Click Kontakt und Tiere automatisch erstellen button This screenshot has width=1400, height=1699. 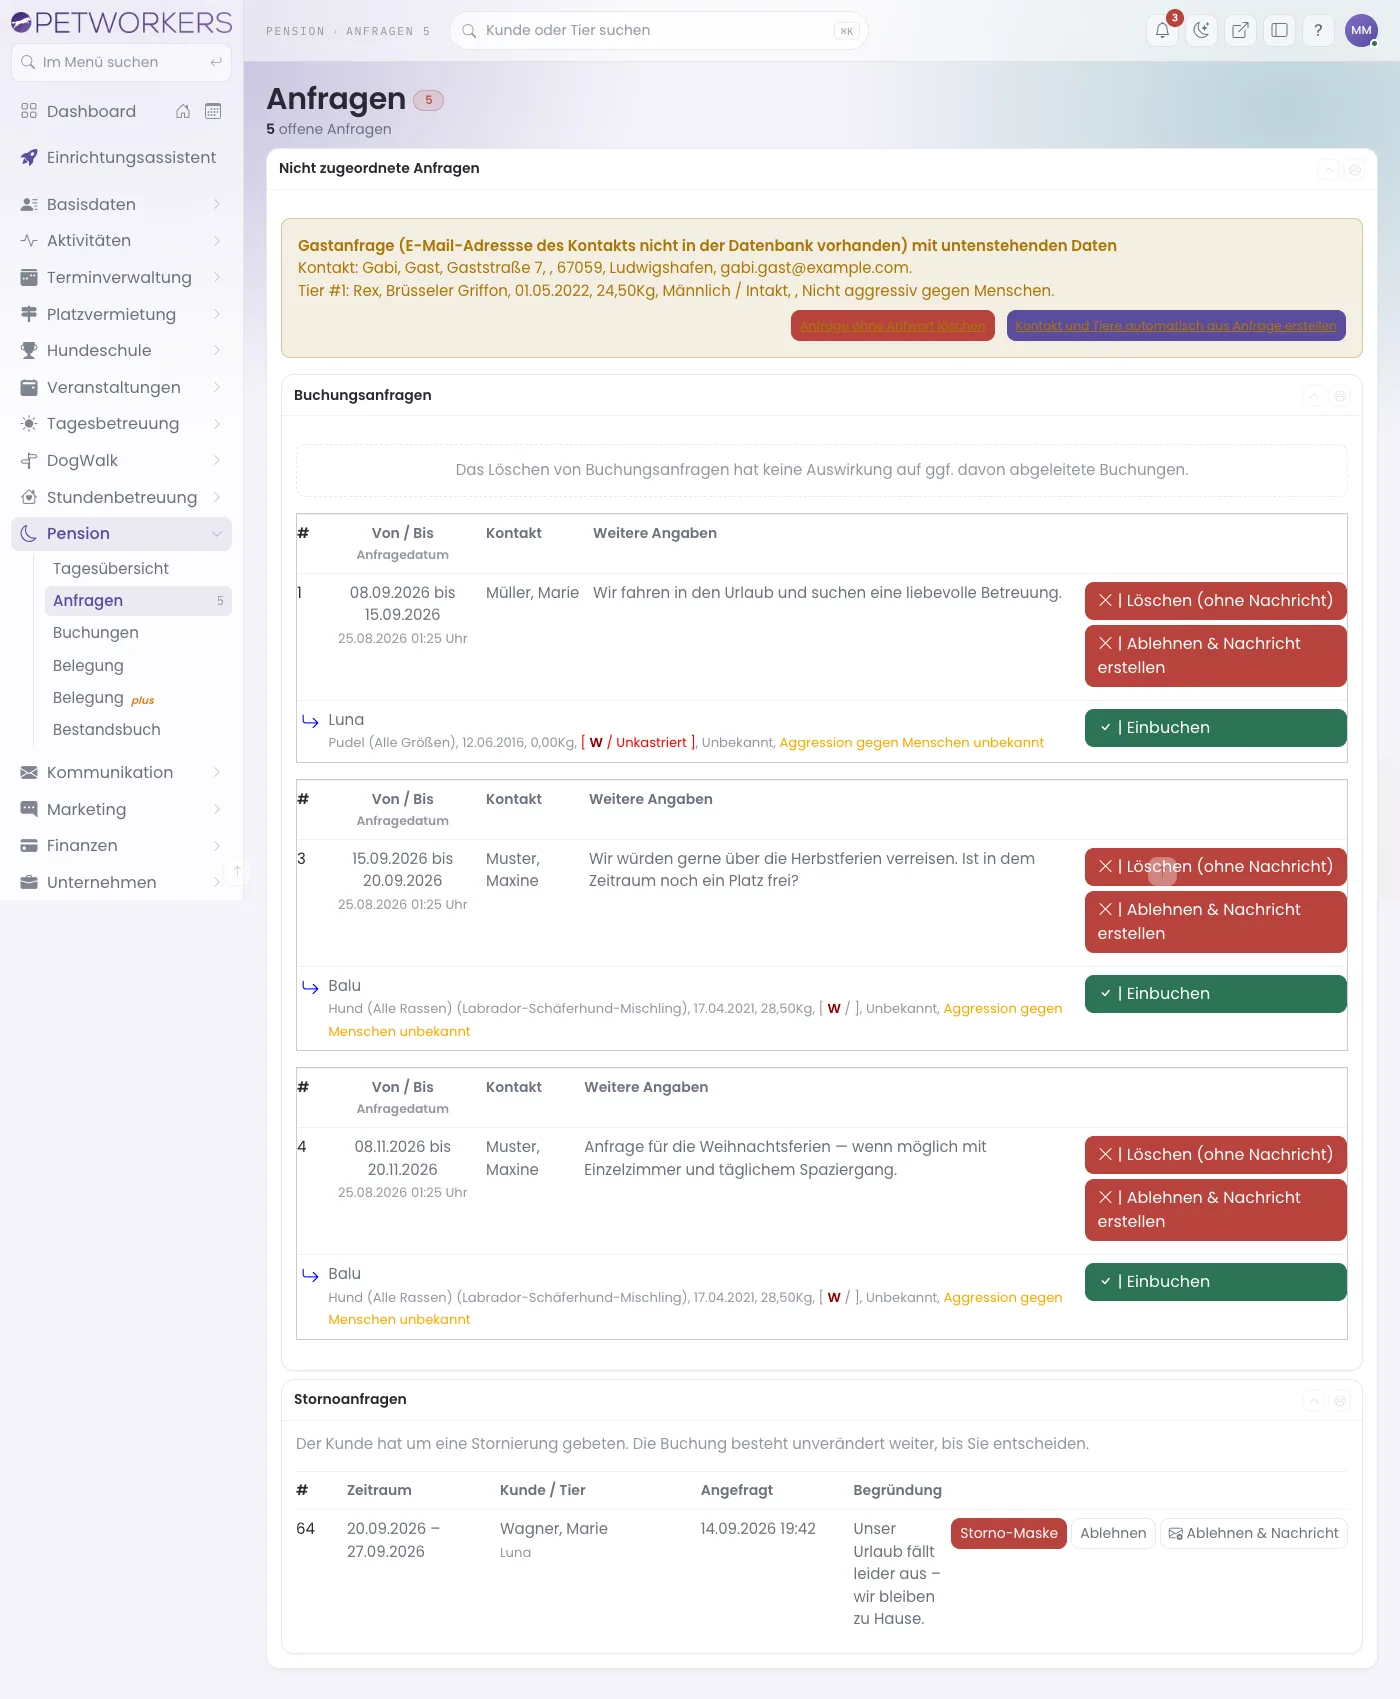click(1176, 326)
